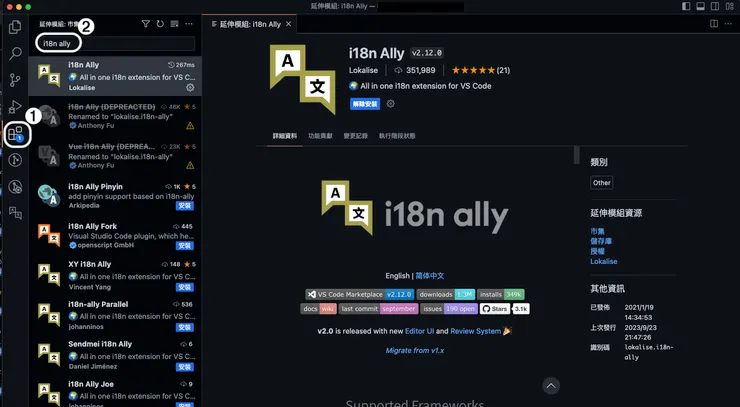Open Sendmei i18n Ally extension entry
Viewport: 740px width, 407px height.
[115, 356]
